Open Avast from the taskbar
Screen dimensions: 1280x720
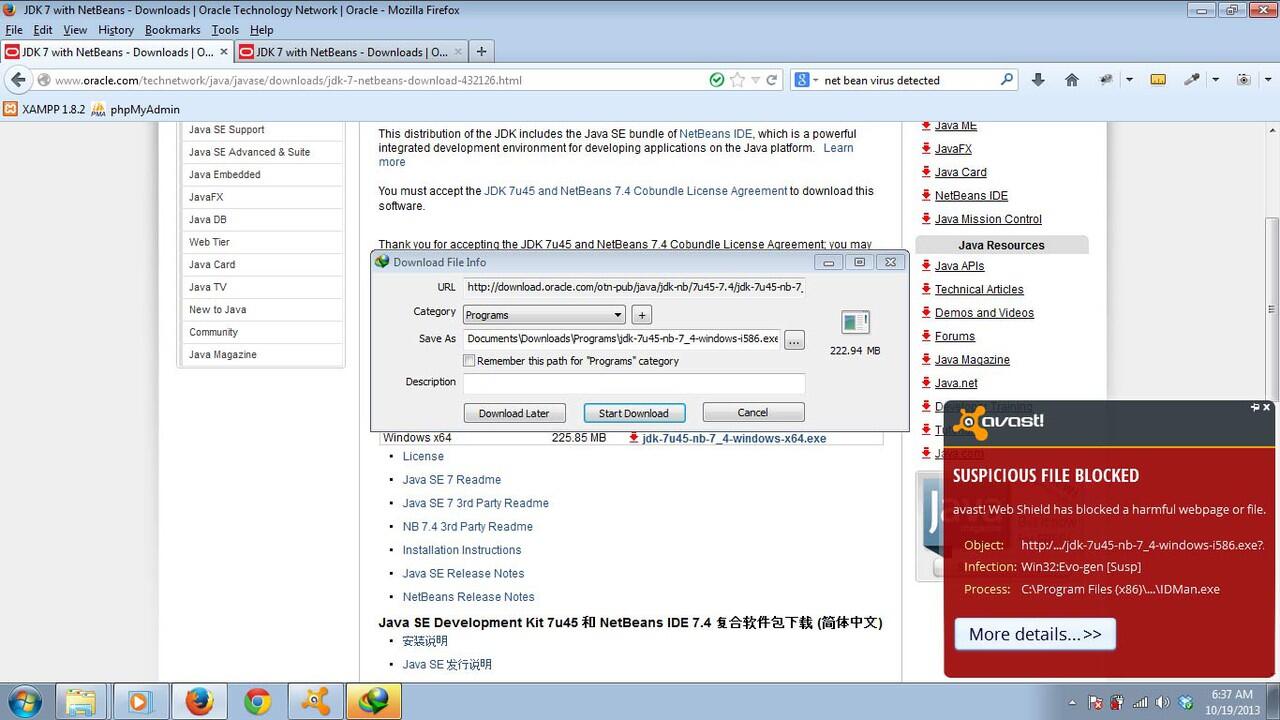pyautogui.click(x=315, y=702)
